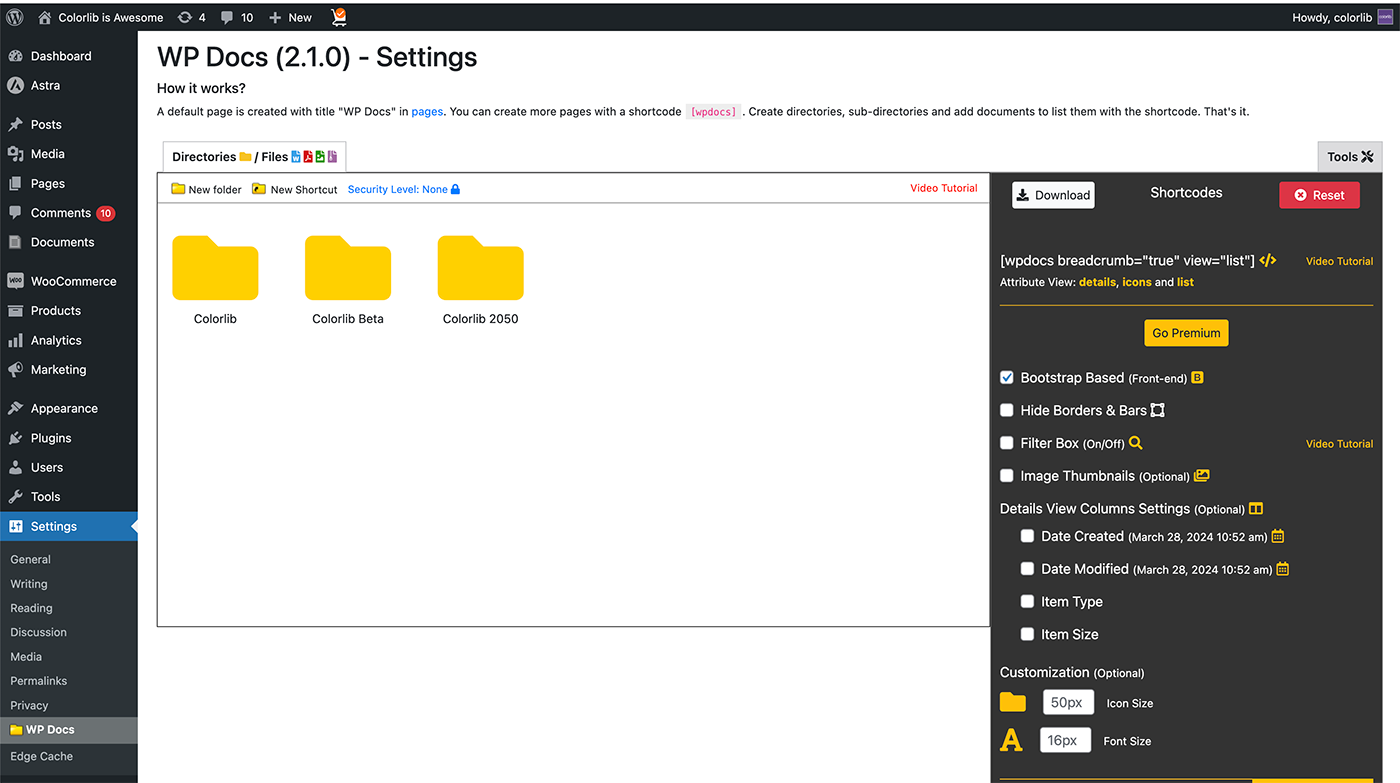Open Comments in the sidebar
1400x783 pixels.
click(69, 213)
